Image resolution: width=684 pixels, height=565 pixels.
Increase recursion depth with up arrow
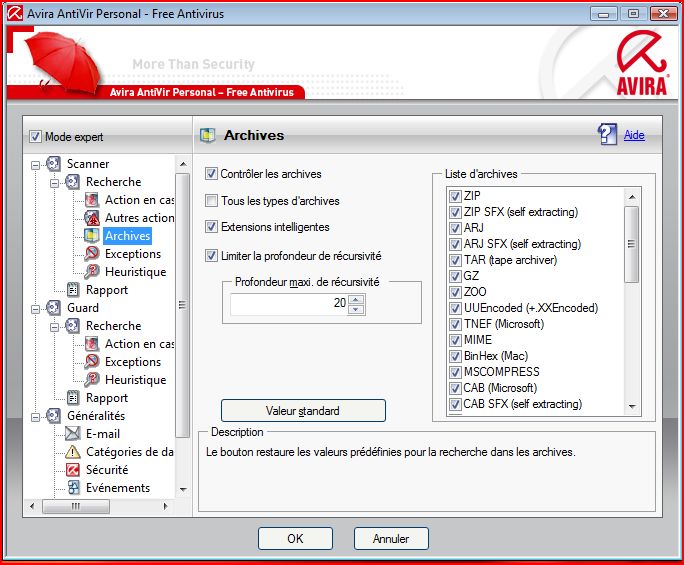(x=356, y=299)
